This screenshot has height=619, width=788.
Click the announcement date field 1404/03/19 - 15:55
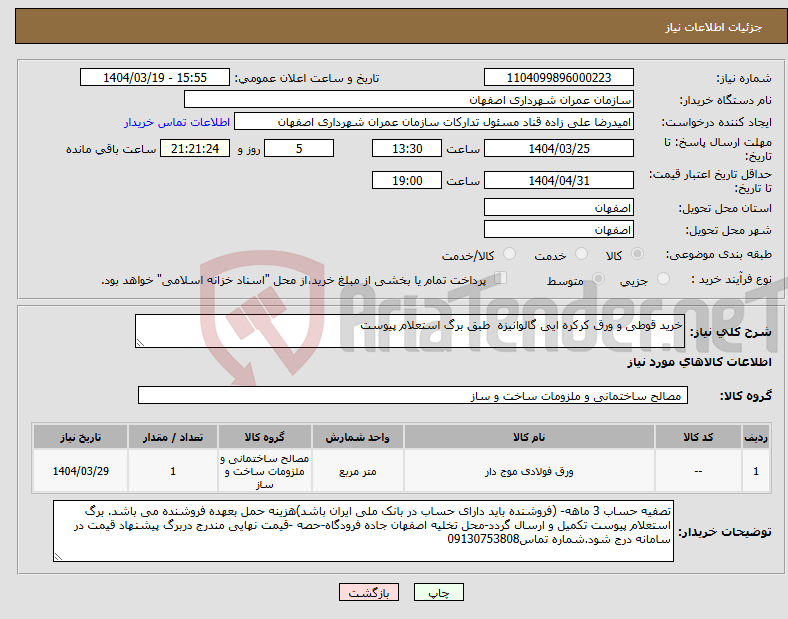(x=155, y=77)
